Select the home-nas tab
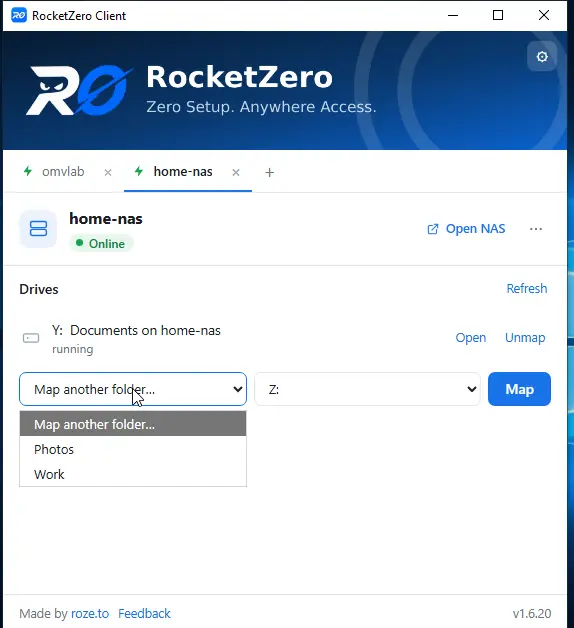 [x=183, y=172]
